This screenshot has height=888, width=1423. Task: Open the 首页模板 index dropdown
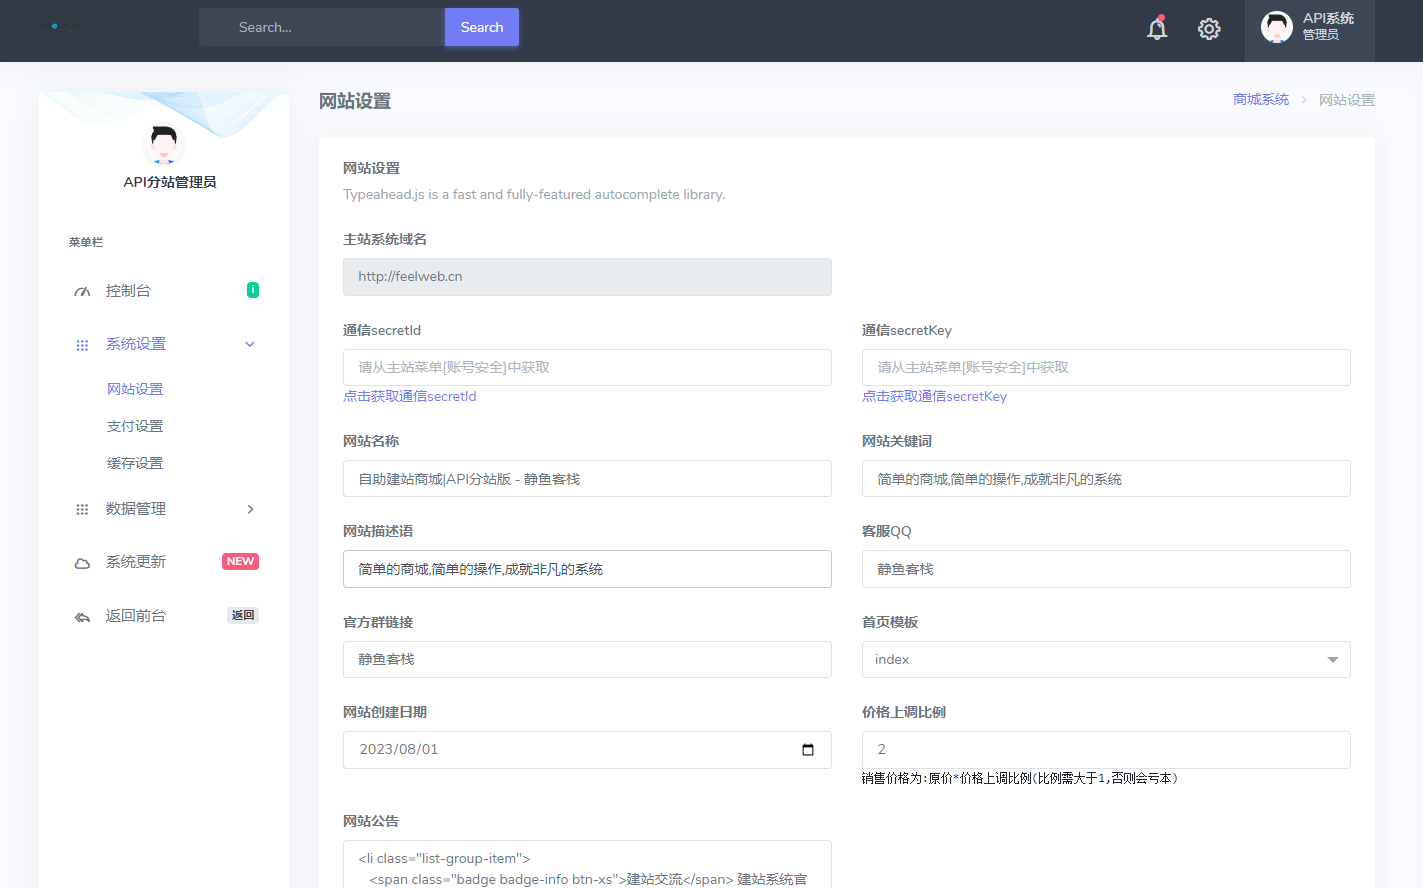coord(1105,660)
